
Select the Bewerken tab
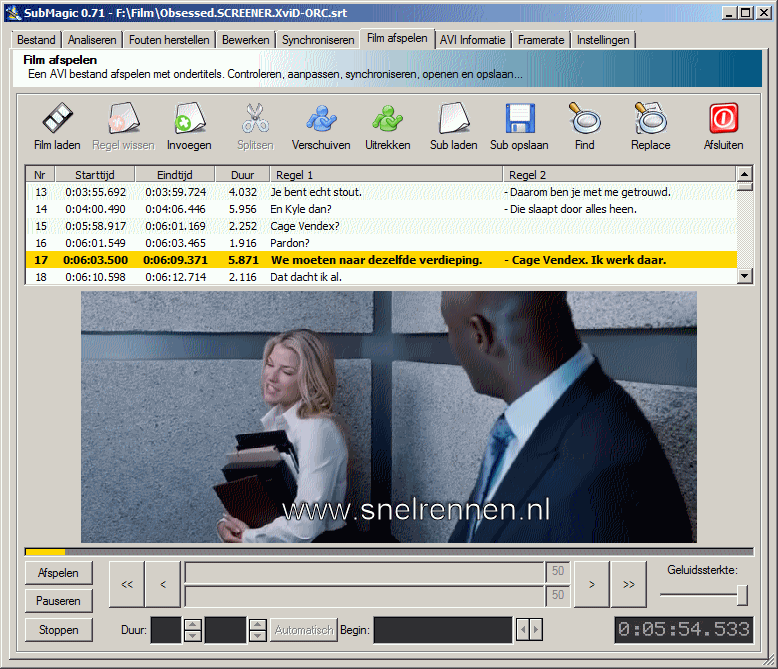(246, 40)
